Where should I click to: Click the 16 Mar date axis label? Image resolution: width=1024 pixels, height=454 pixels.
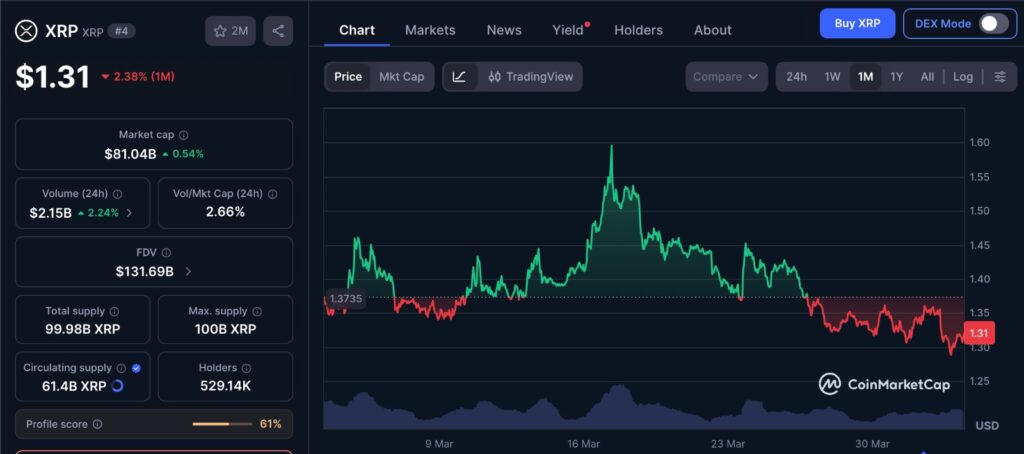pyautogui.click(x=584, y=444)
